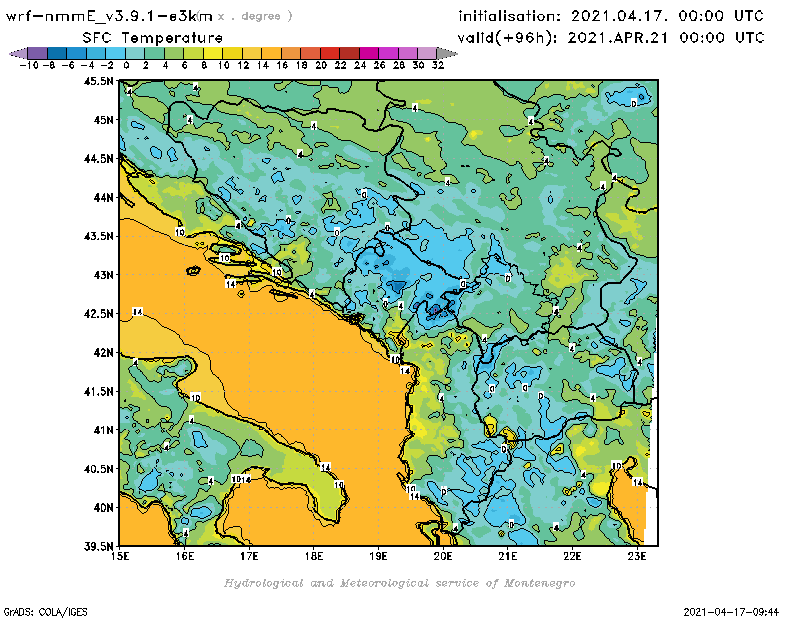800x618 pixels.
Task: Click the 2021-04-17-09:44 timestamp
Action: pos(731,612)
